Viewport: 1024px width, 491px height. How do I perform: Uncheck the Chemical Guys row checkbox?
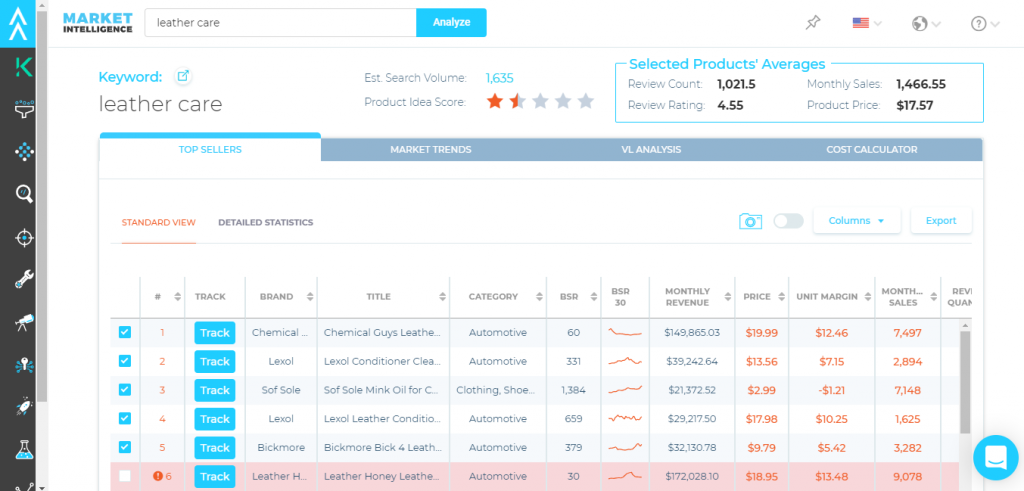125,332
